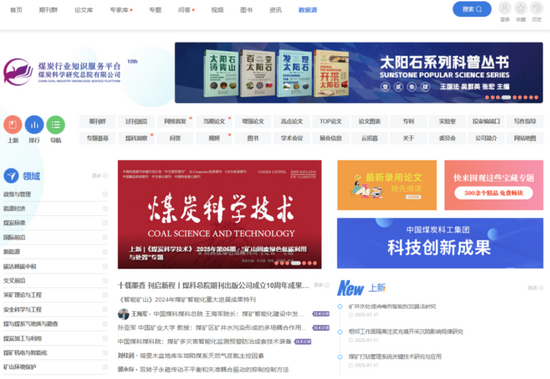550x379 pixels.
Task: Select active dot in sunstone banner carousel
Action: (506, 98)
